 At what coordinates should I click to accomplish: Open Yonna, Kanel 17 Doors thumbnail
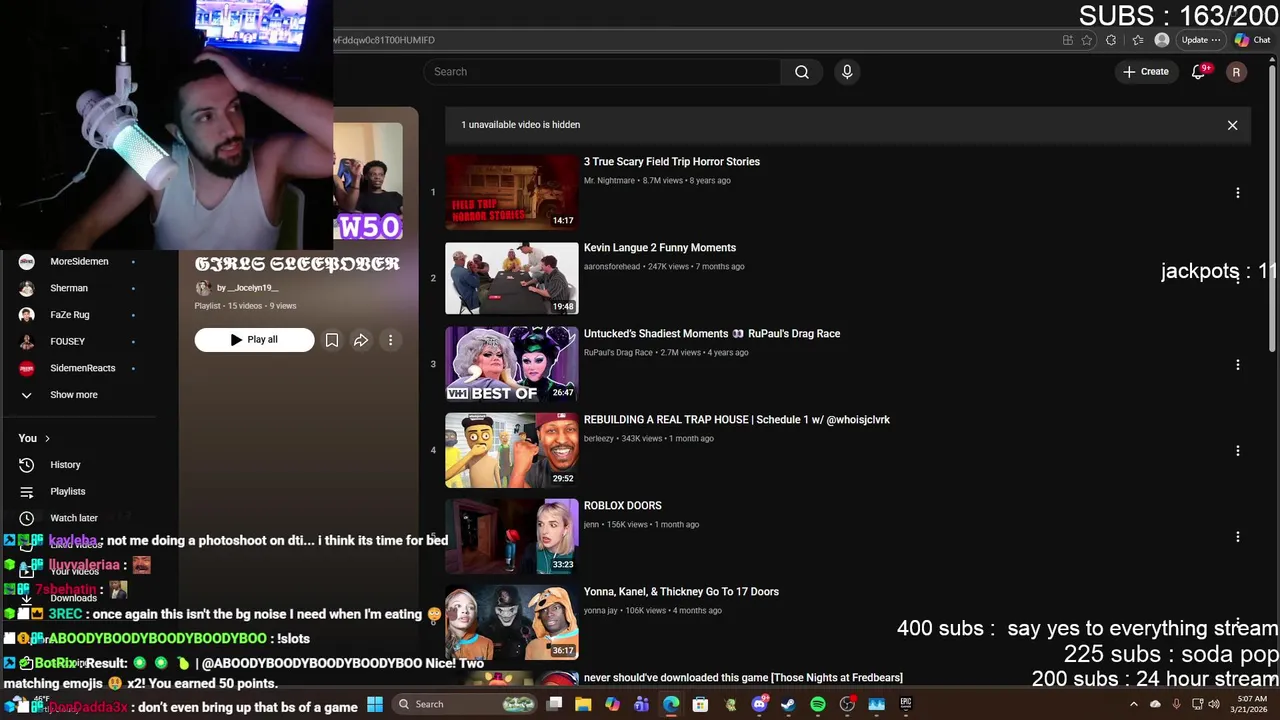[x=512, y=622]
